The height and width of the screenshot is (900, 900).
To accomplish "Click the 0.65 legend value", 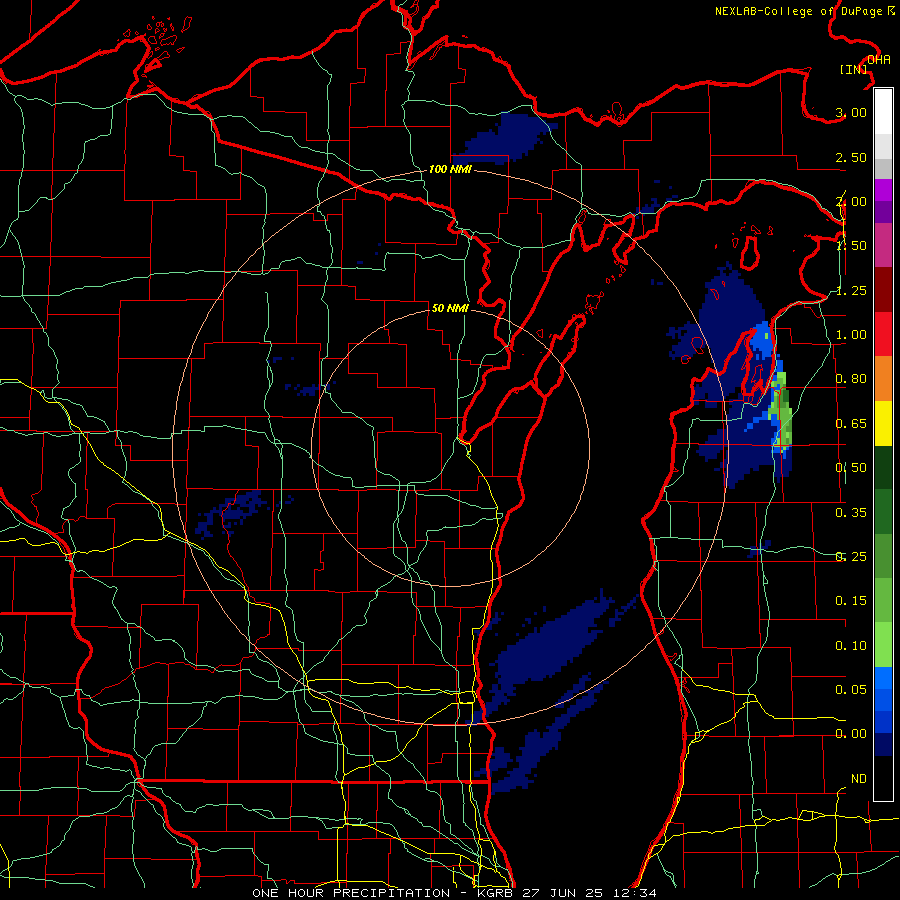I will [x=851, y=424].
